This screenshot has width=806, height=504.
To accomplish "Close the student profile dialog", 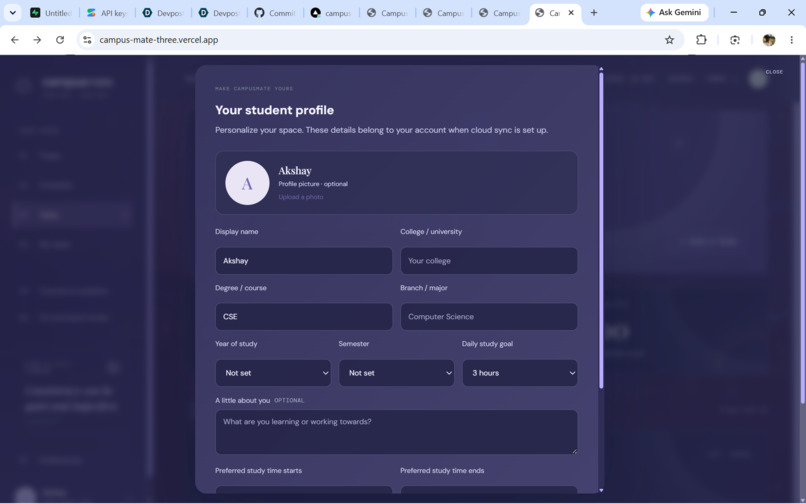I will 774,72.
